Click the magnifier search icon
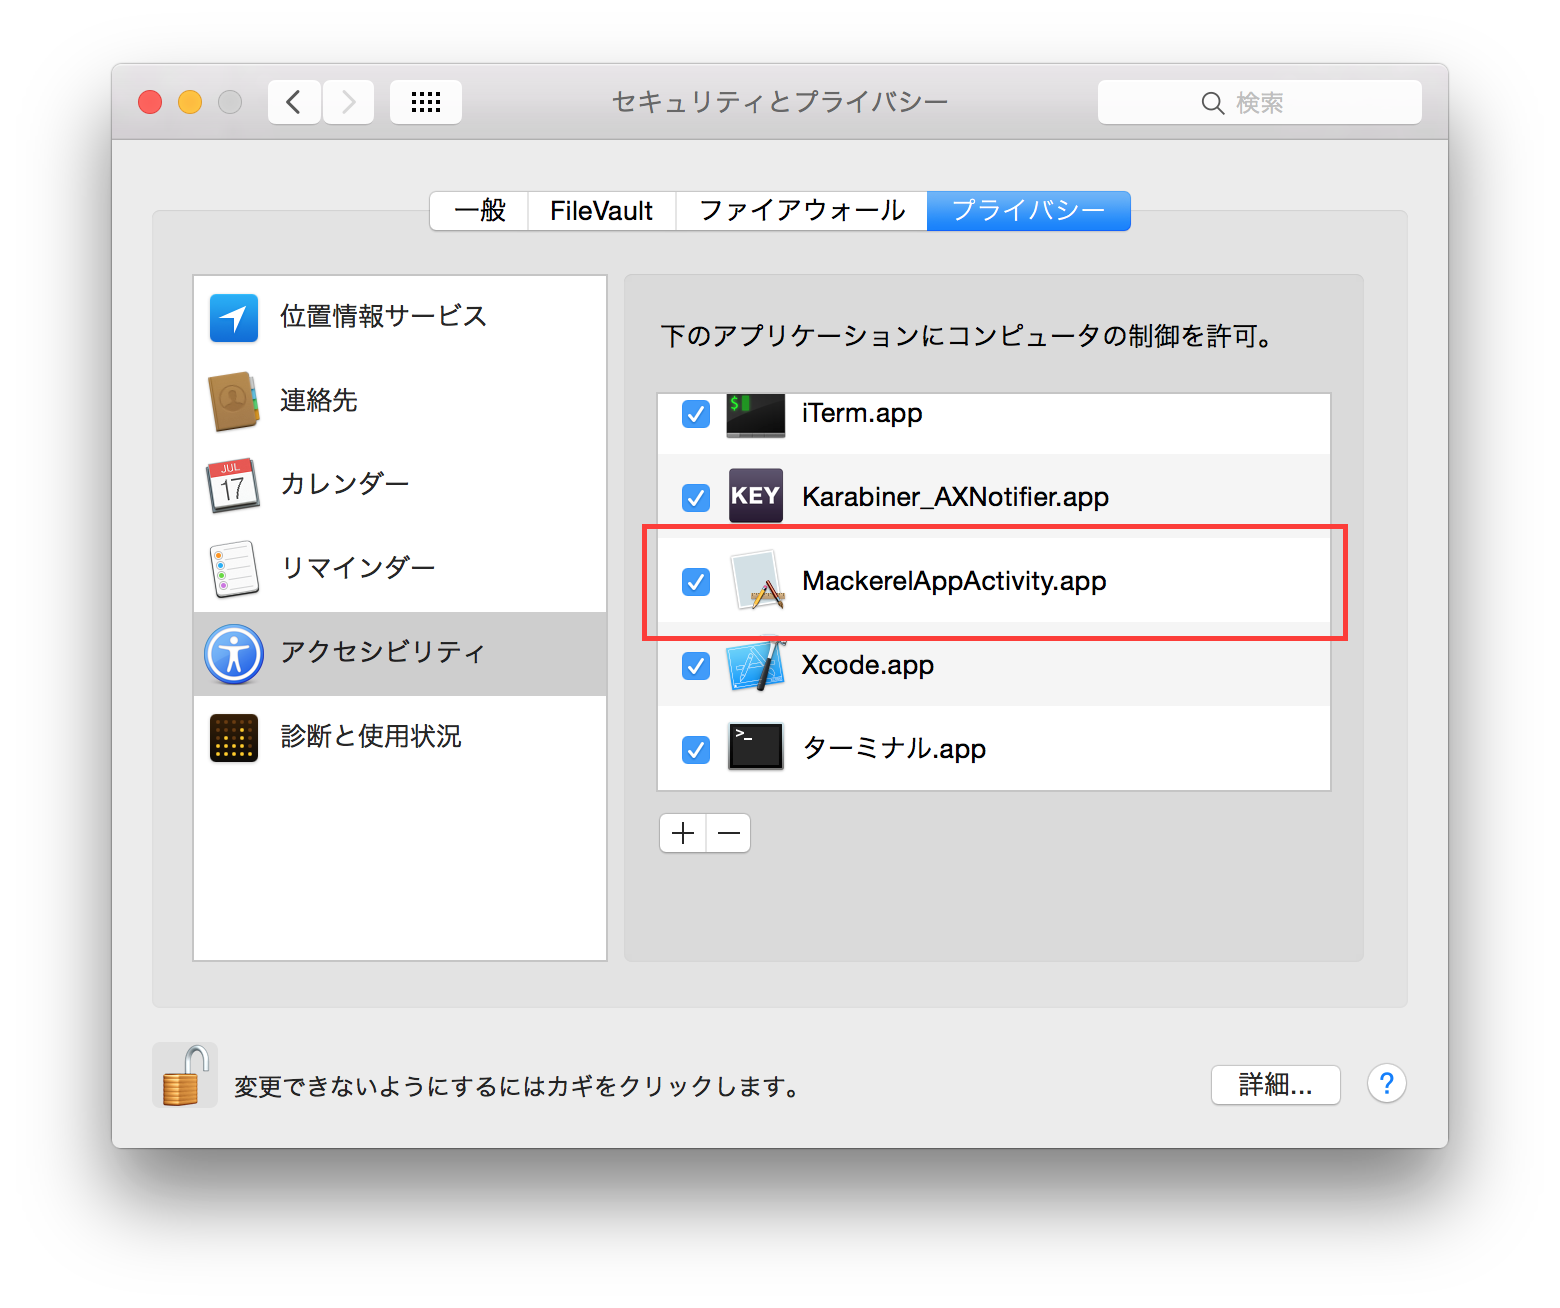The height and width of the screenshot is (1308, 1560). pos(1212,103)
